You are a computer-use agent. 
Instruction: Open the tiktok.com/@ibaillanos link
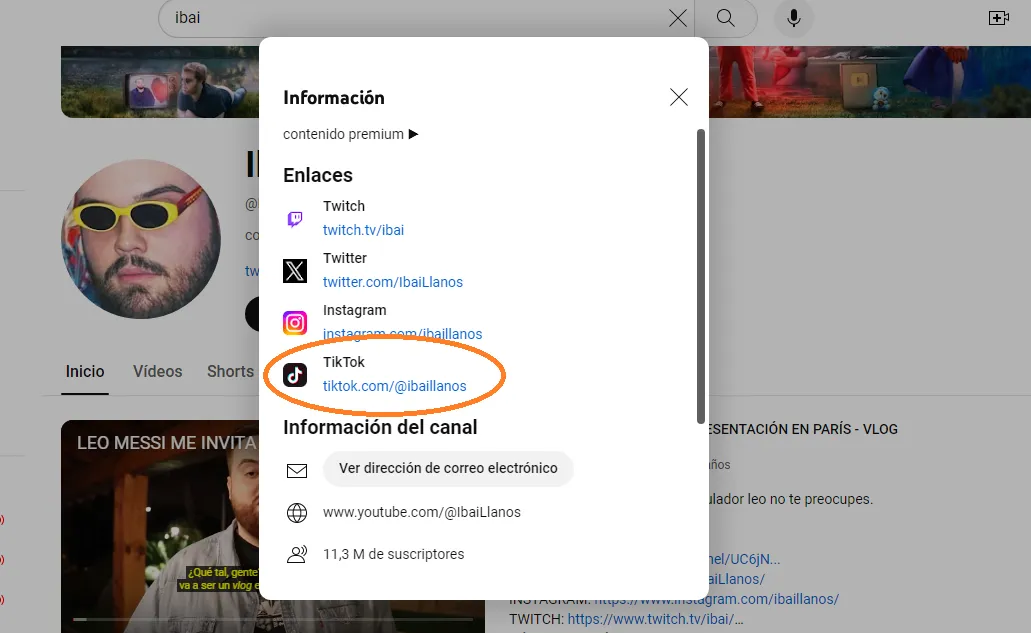[395, 386]
